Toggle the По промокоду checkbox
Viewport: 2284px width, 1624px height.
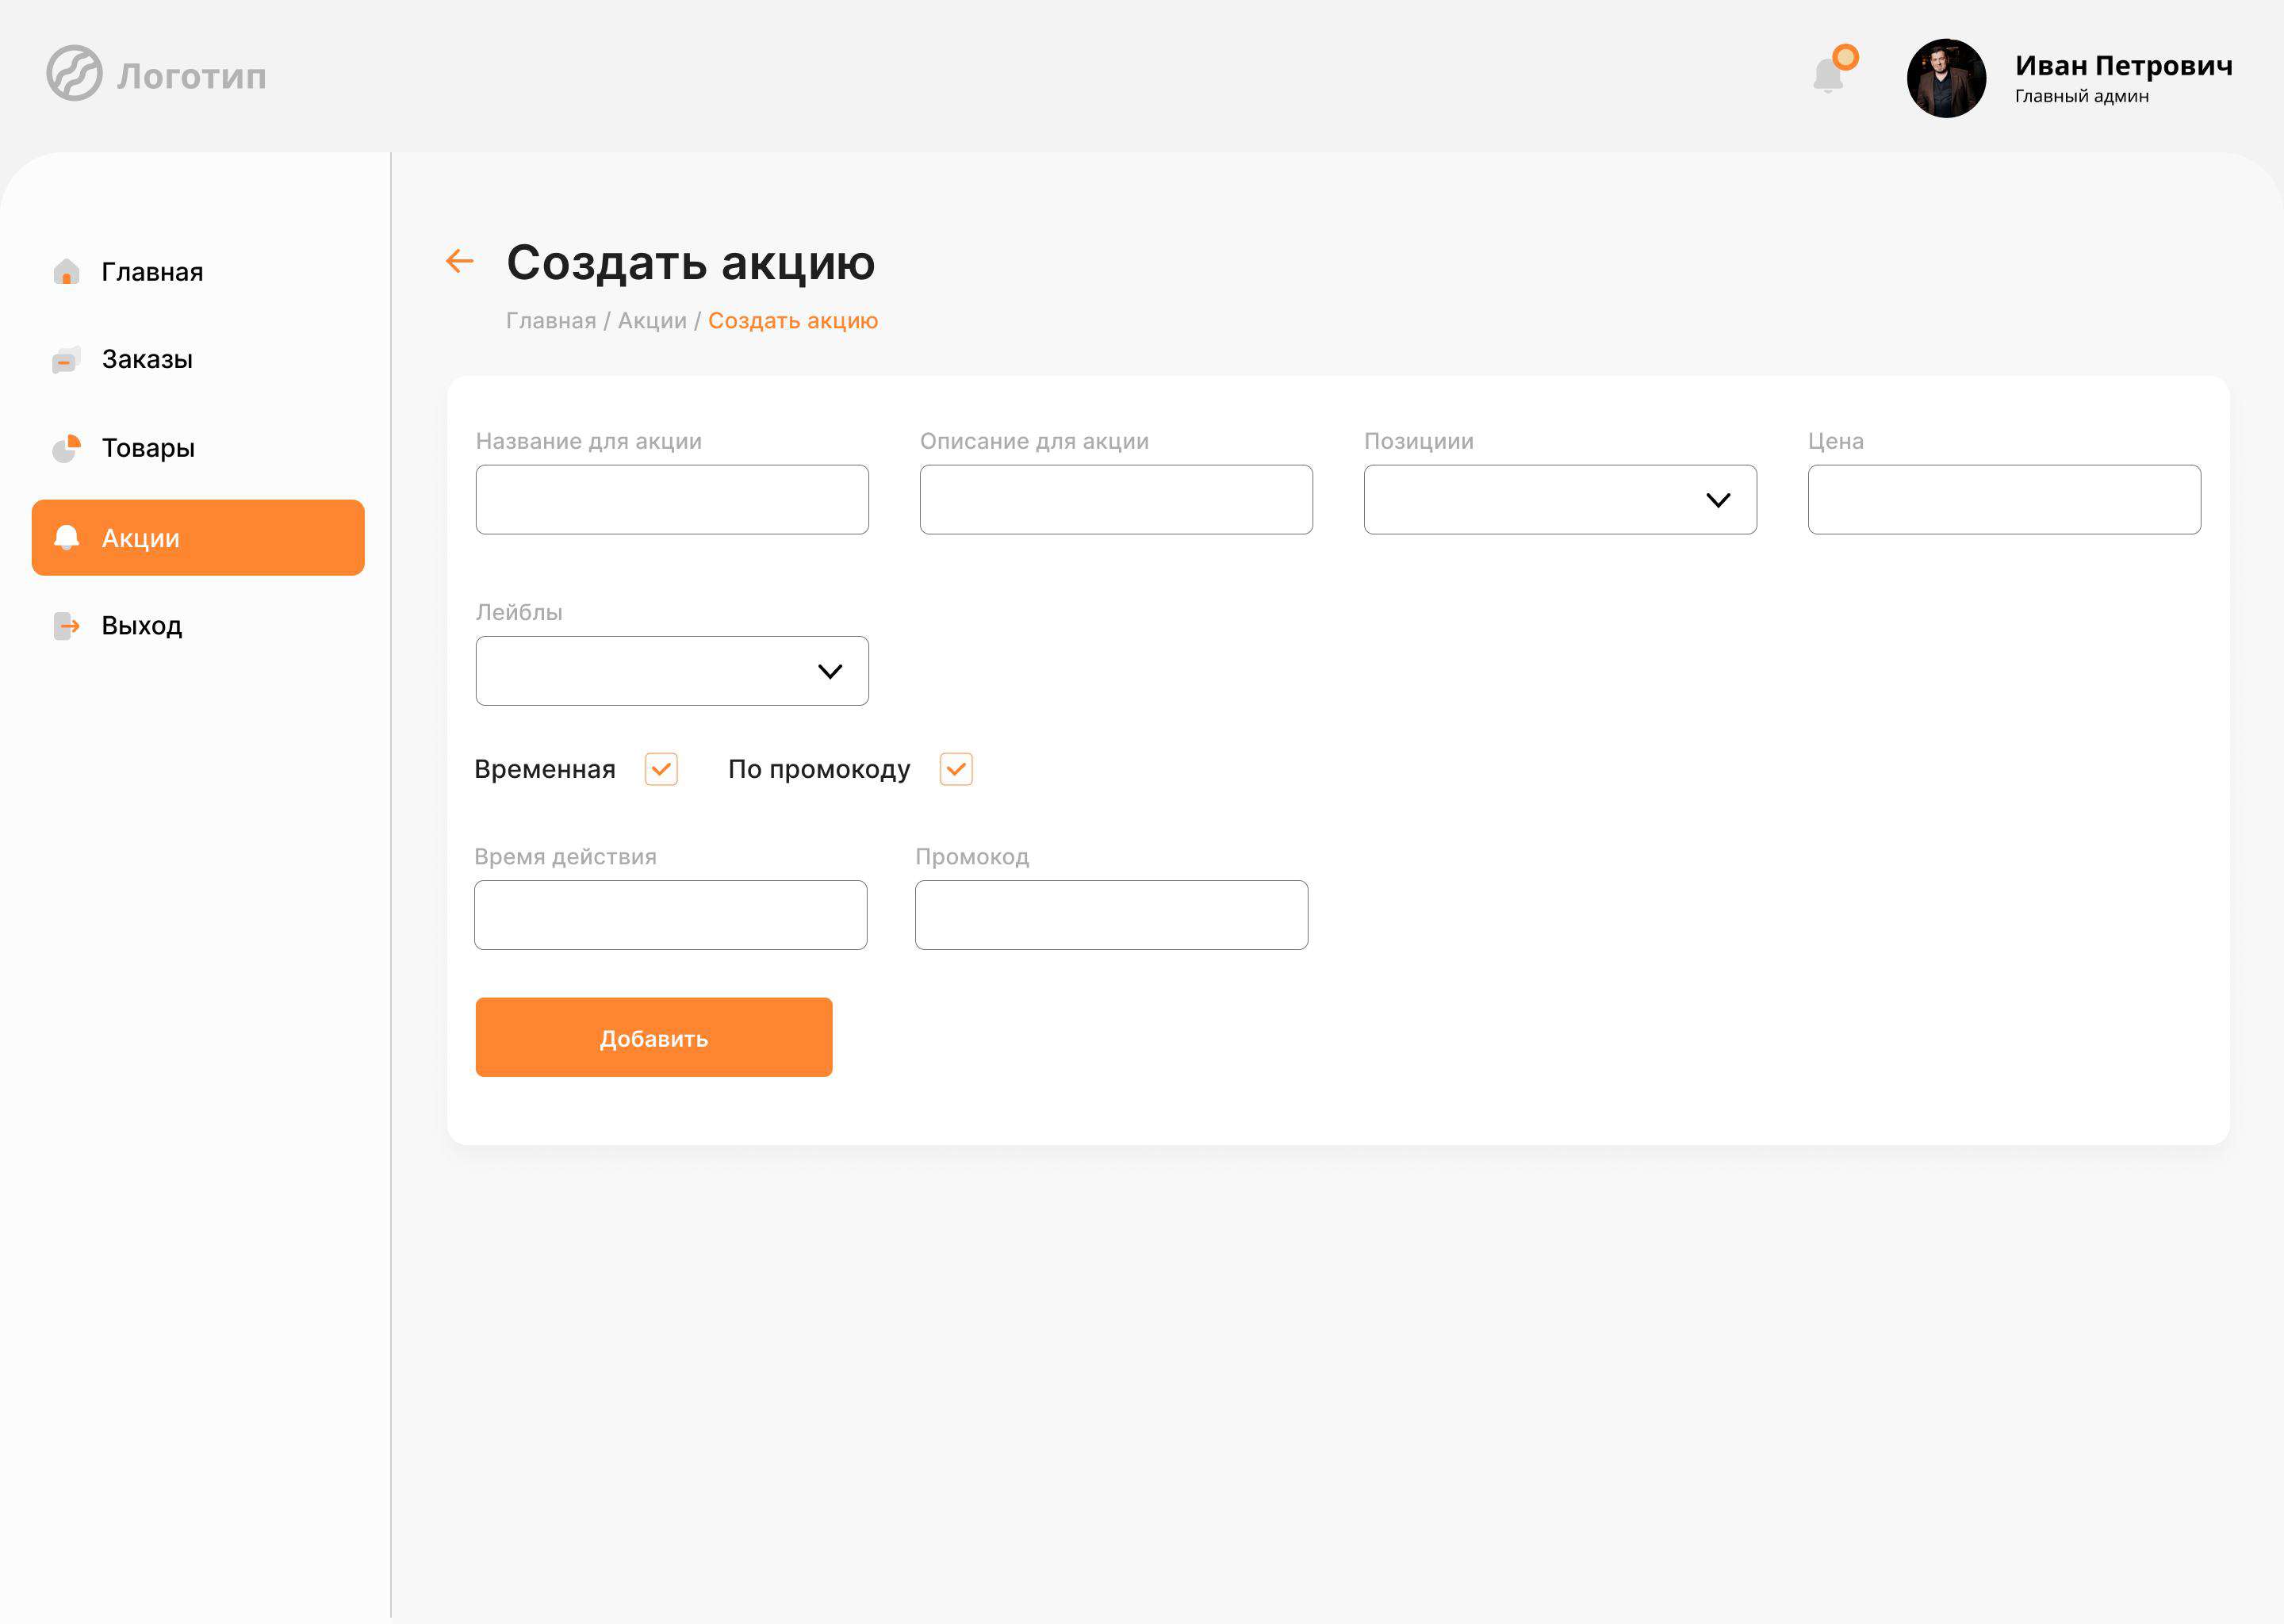coord(956,769)
